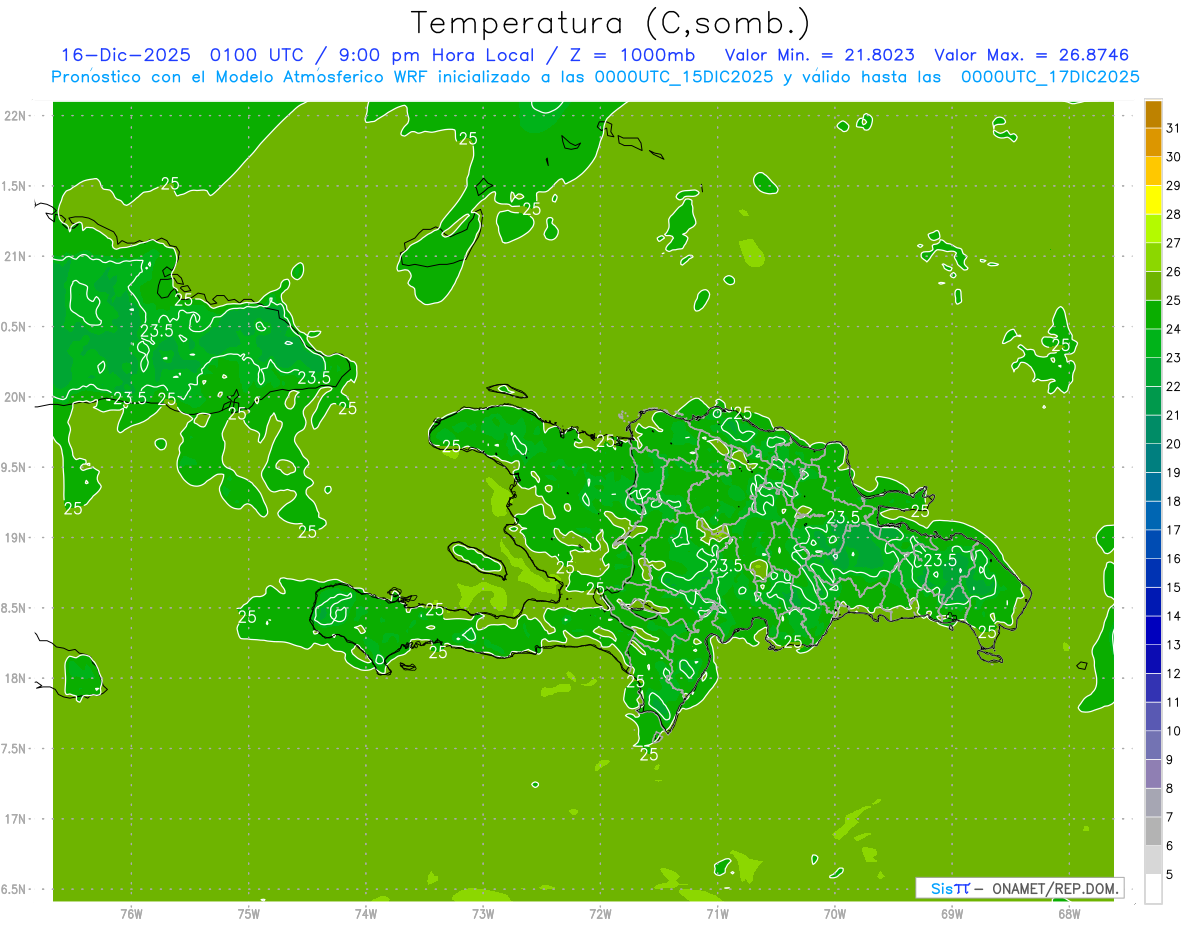Click the legend value "28"
1200x927 pixels.
click(1174, 214)
